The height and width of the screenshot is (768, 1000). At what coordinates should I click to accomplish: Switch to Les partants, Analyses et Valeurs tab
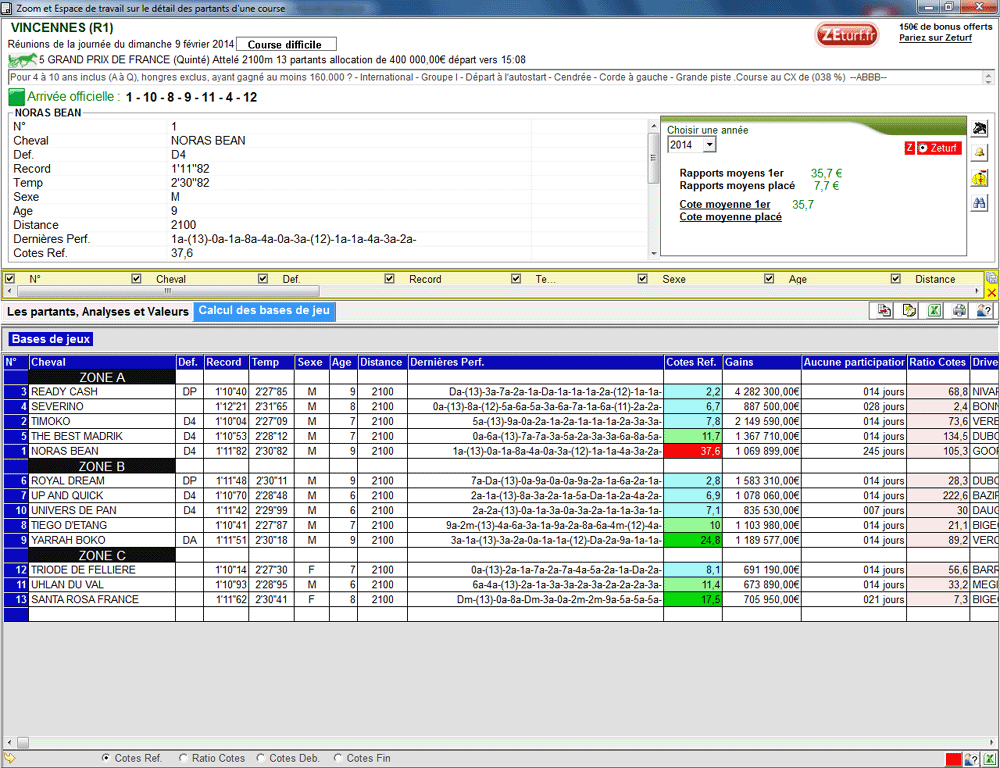98,312
